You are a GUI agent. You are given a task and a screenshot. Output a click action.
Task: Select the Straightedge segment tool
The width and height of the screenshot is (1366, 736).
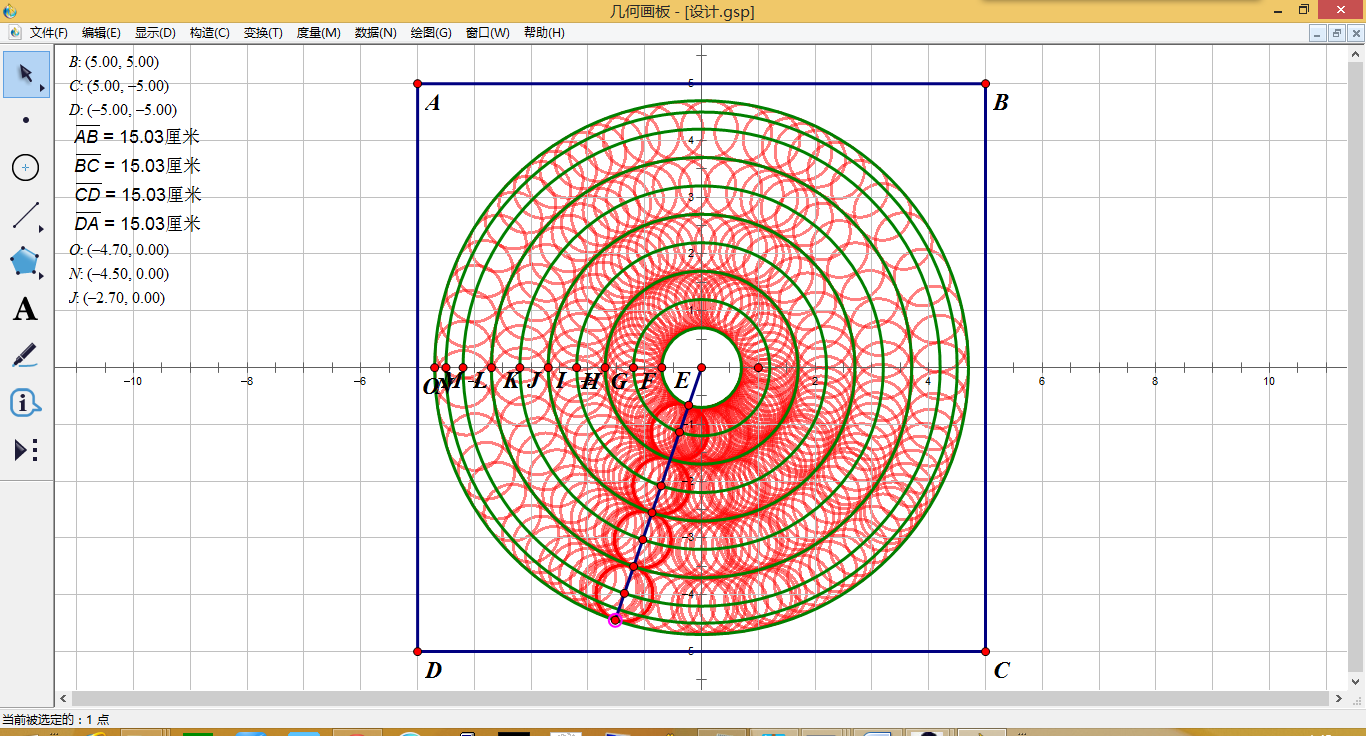26,215
